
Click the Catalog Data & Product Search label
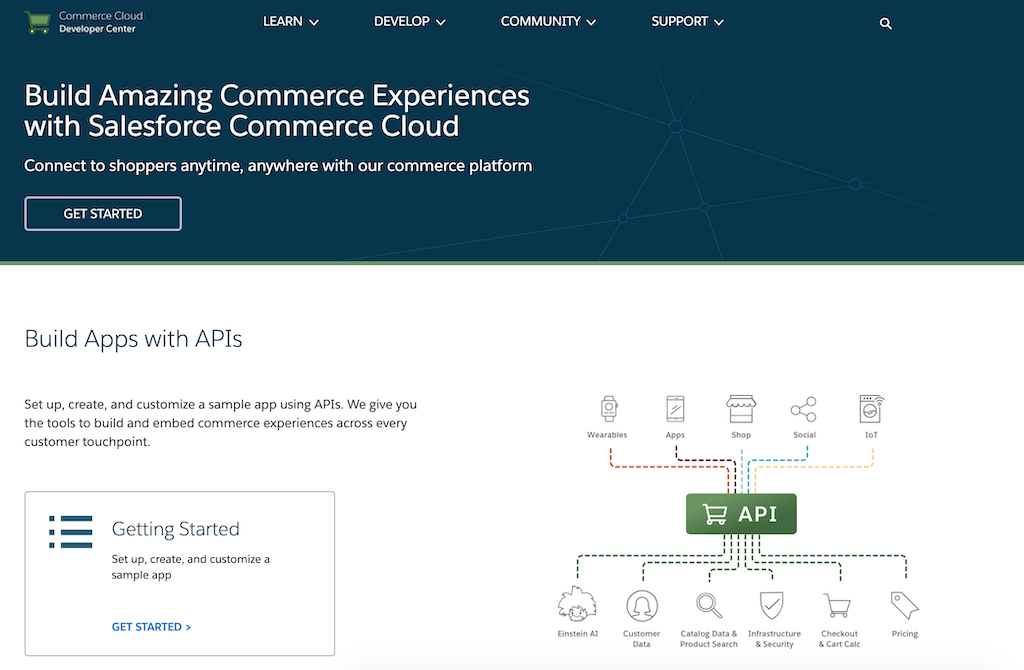pos(709,639)
